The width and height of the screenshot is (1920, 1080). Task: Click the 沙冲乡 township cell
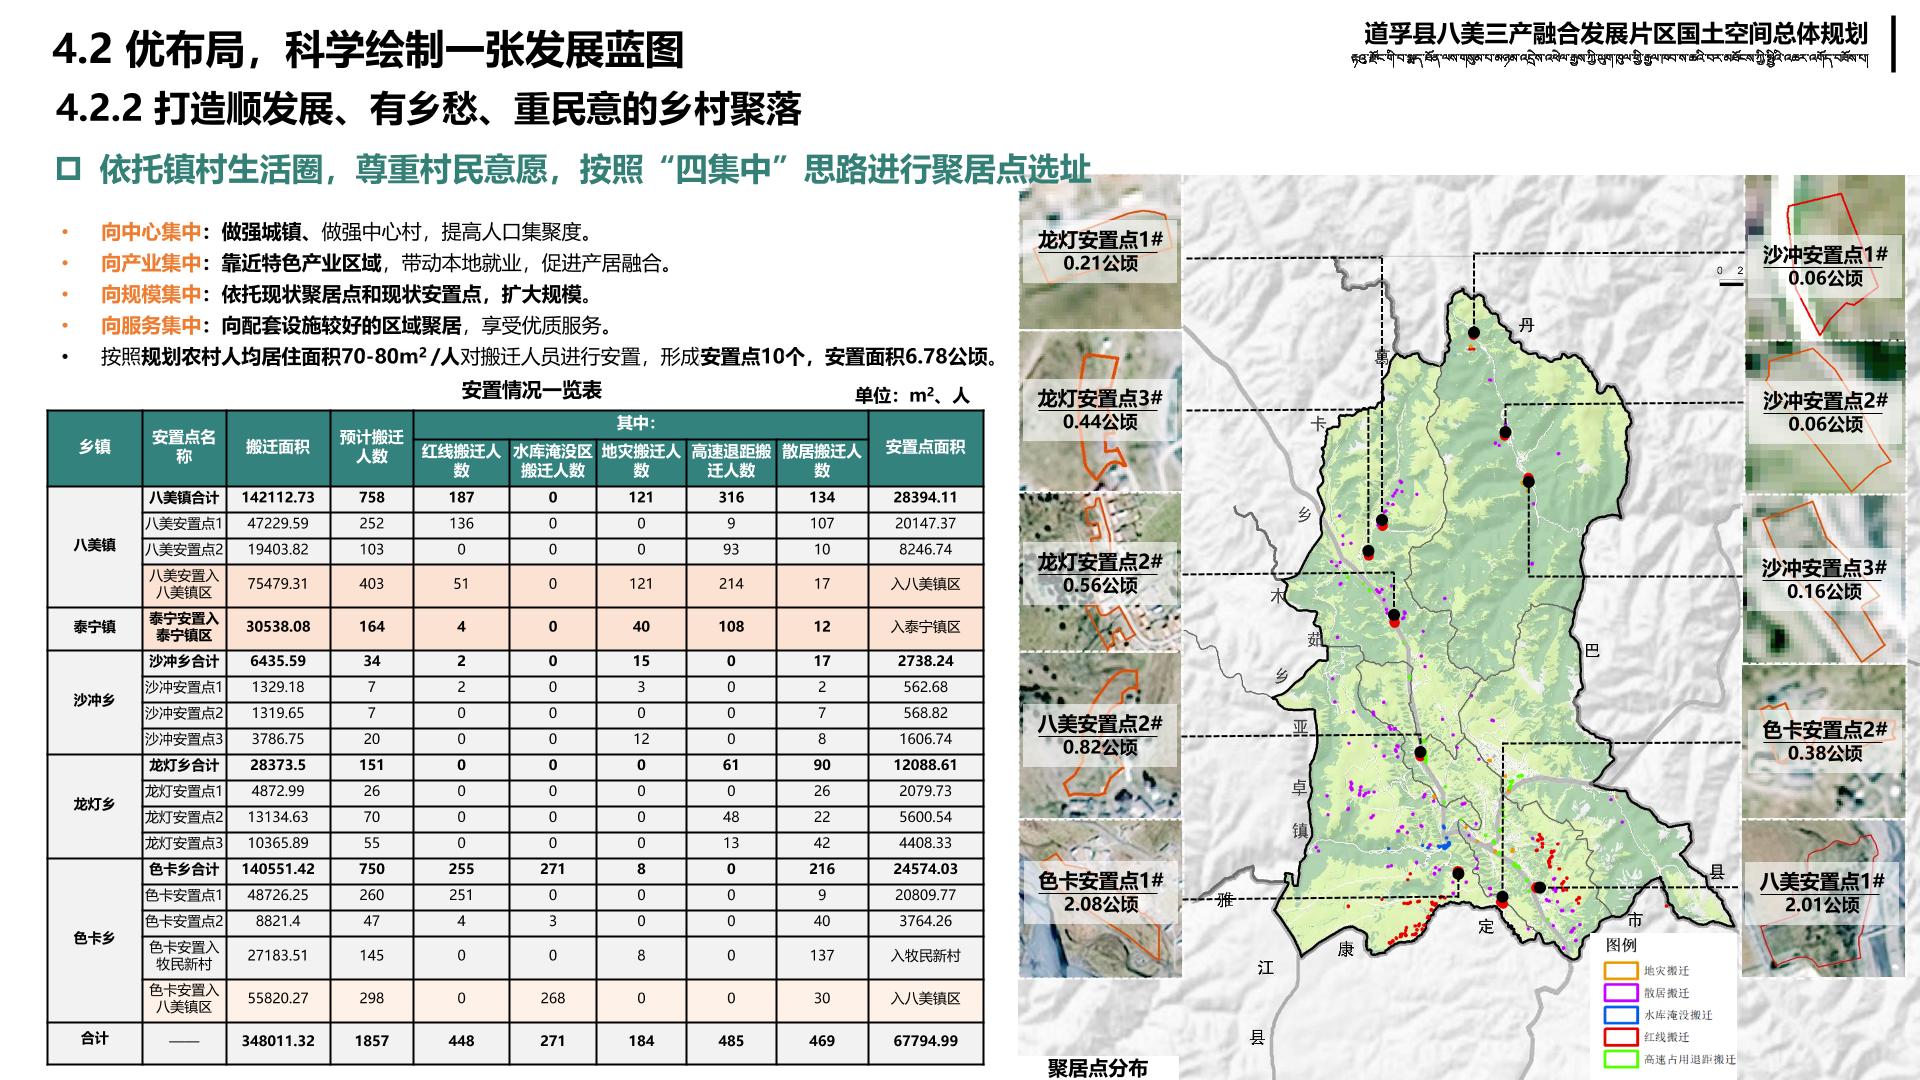pos(95,701)
